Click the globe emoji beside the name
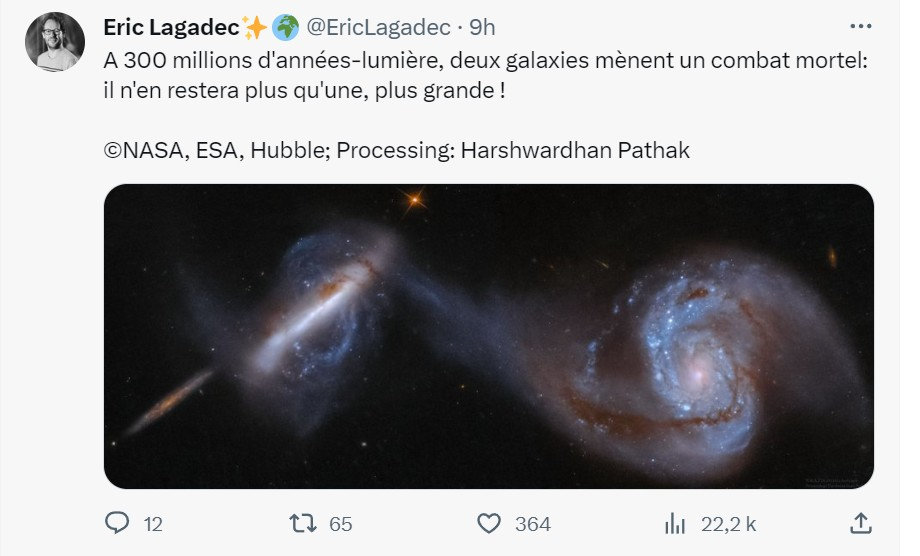The width and height of the screenshot is (920, 556). (x=286, y=27)
